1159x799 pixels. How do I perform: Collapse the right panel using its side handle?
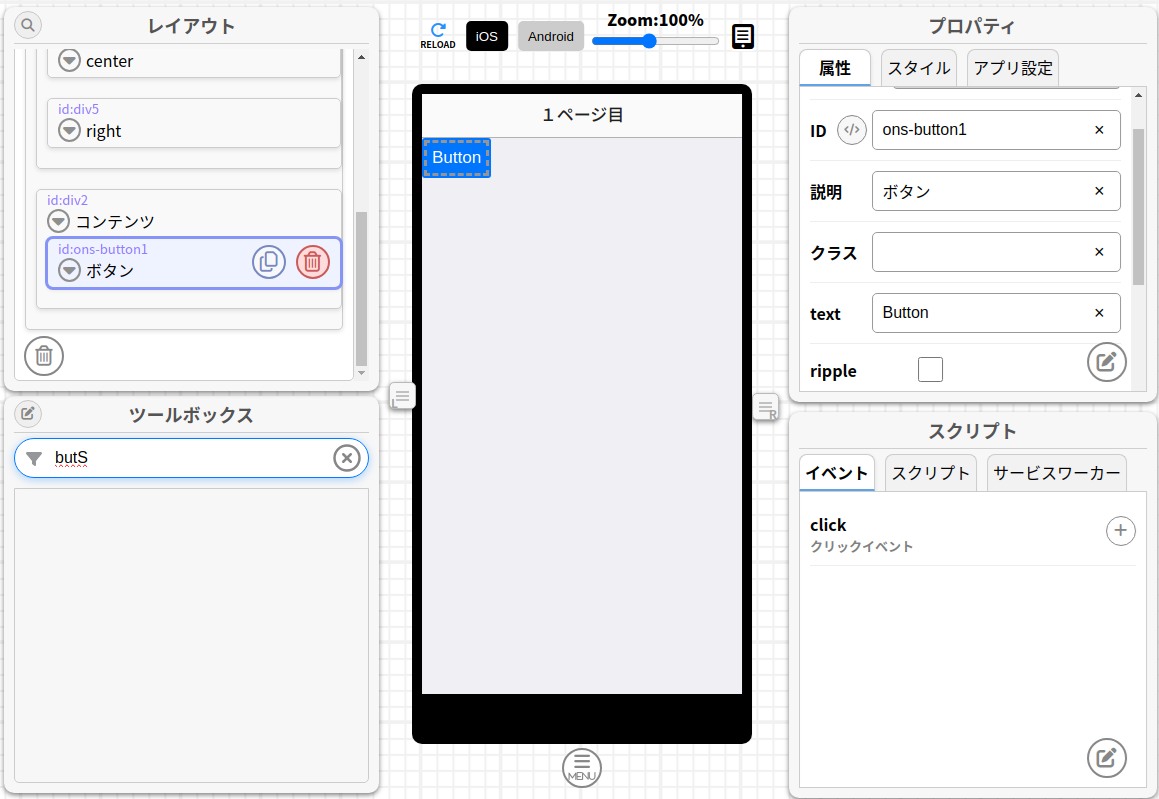point(764,408)
